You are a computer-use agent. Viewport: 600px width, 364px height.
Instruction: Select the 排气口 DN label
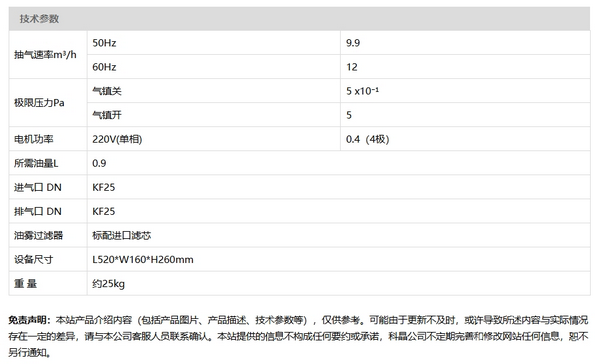coord(38,211)
